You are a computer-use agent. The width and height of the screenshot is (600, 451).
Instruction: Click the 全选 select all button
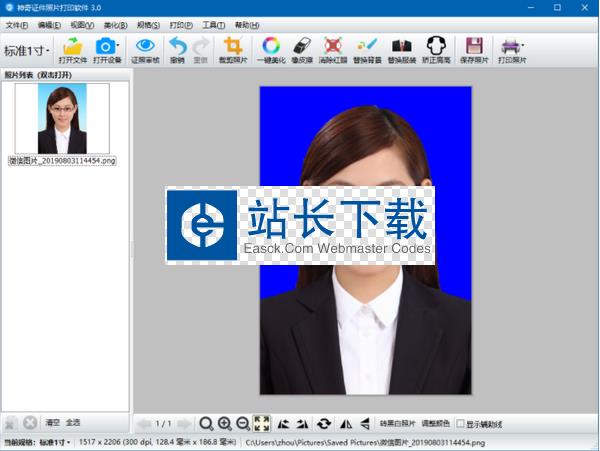73,423
